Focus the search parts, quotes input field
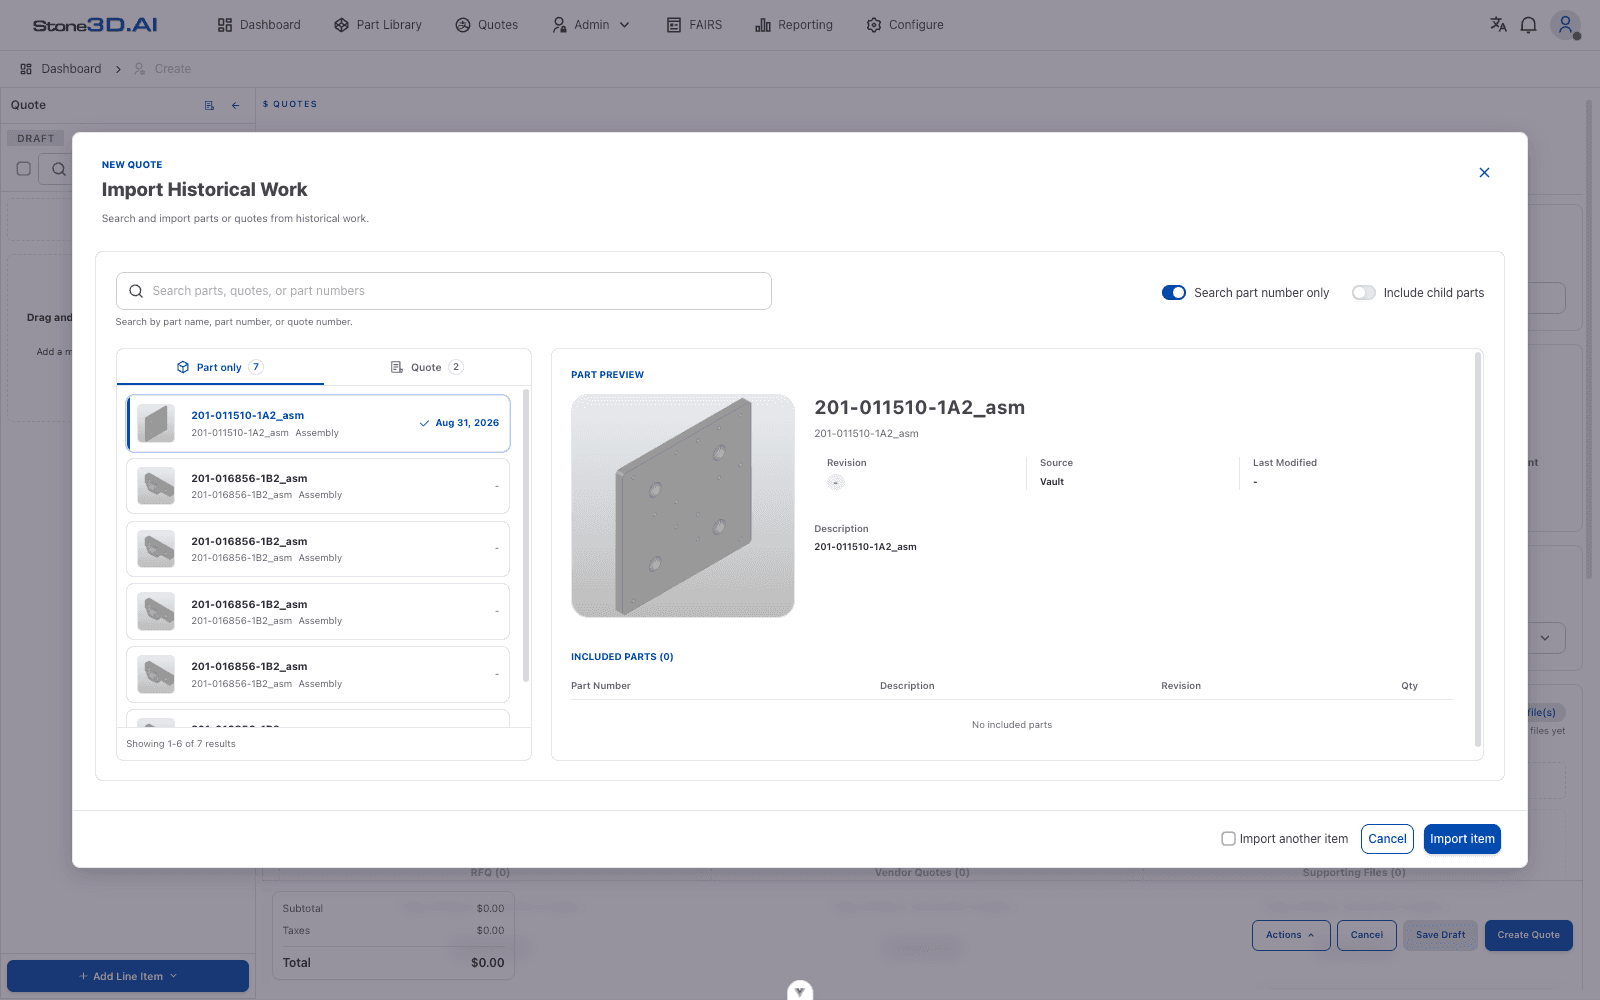This screenshot has width=1600, height=1000. tap(444, 291)
